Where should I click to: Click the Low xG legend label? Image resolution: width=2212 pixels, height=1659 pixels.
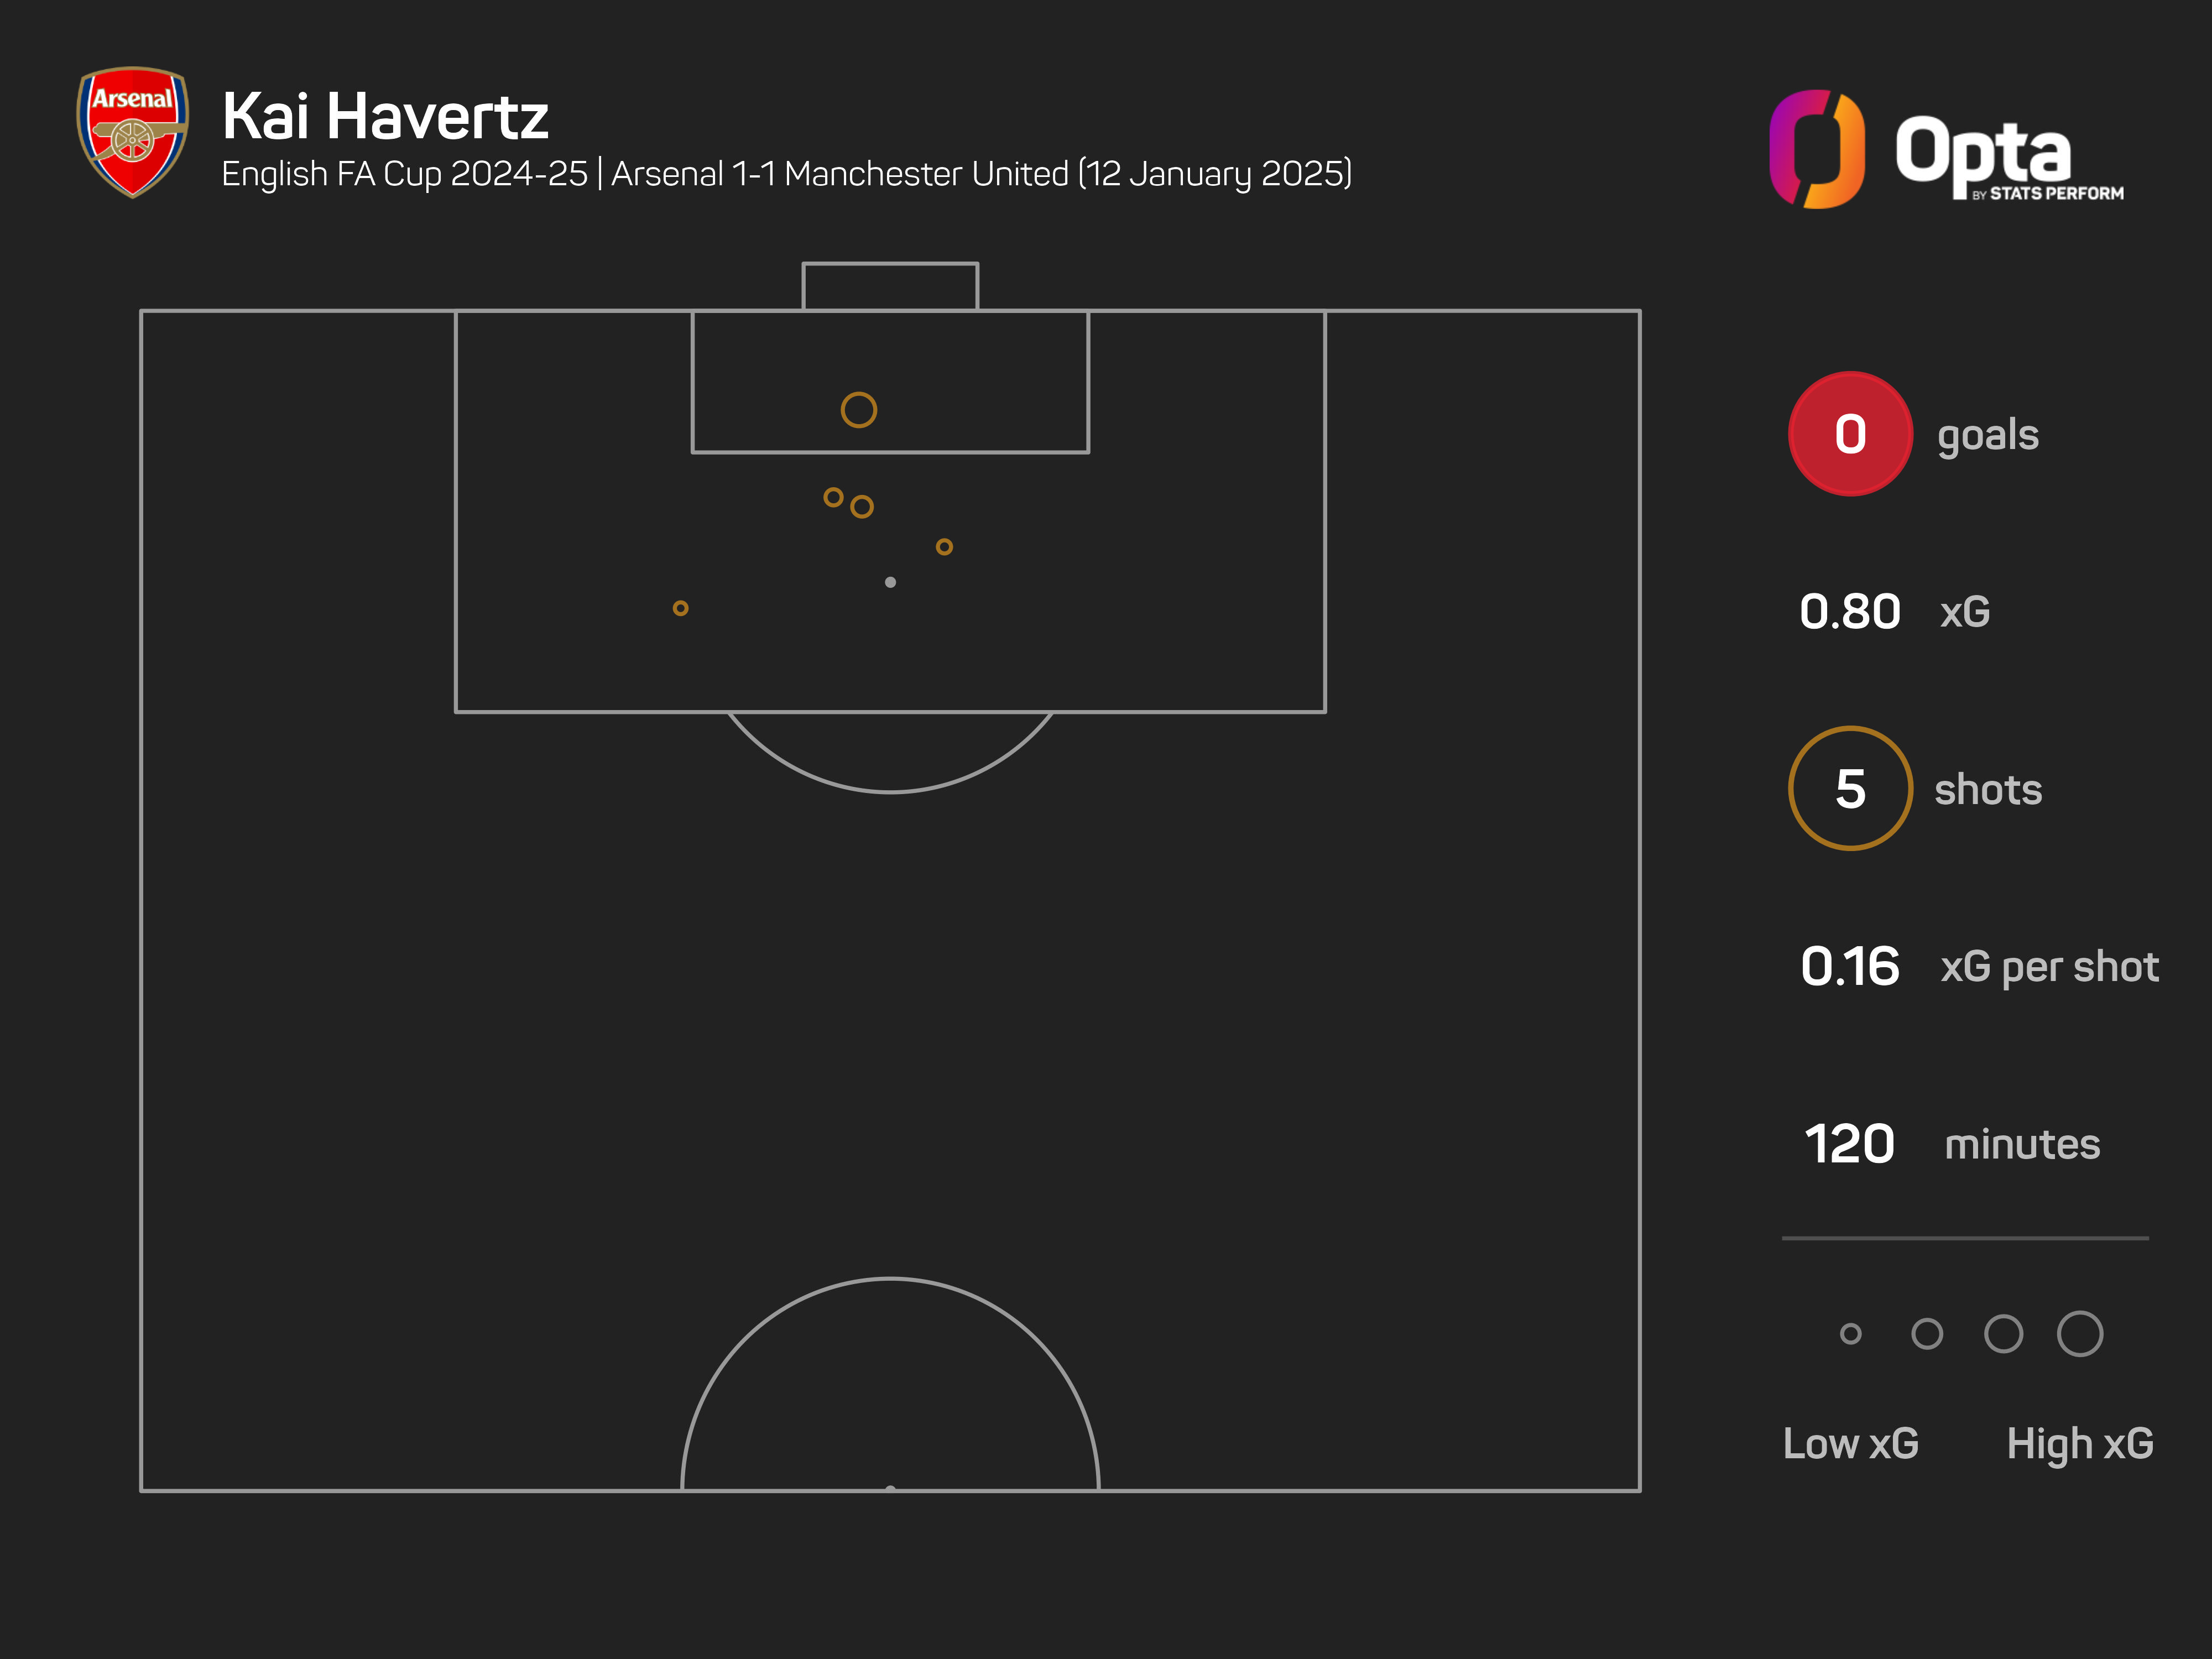(x=1850, y=1444)
